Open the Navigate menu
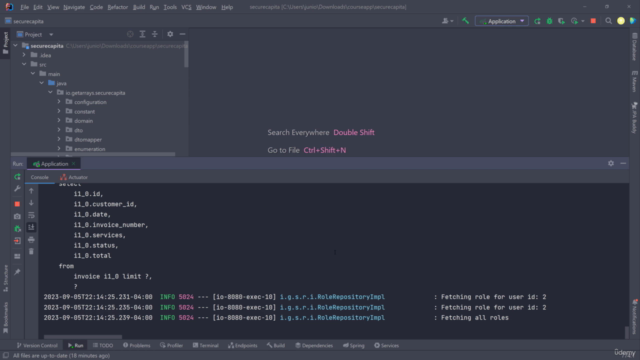Viewport: 640px width, 360px height. coord(74,7)
